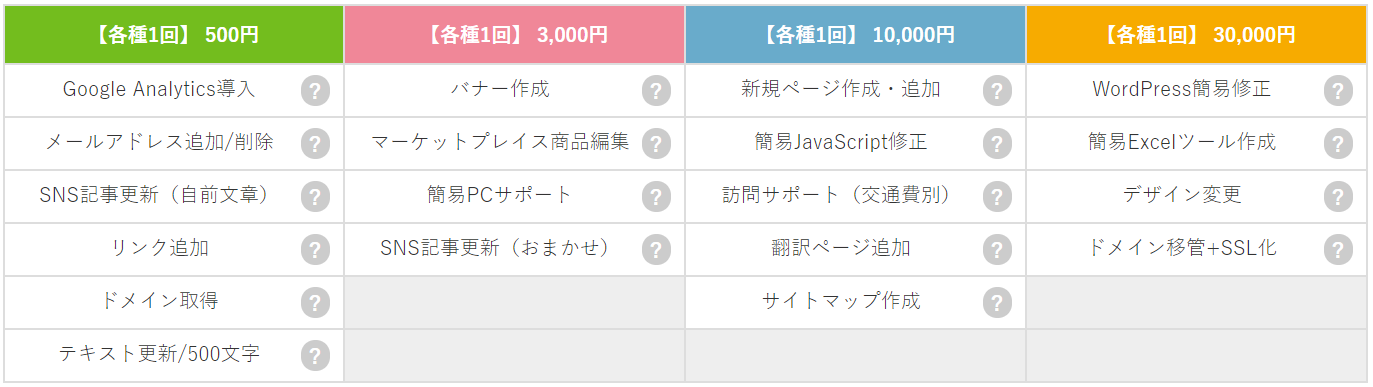Click the 翻訳ページ追加 service text
Viewport: 1373px width, 387px height.
pos(841,248)
